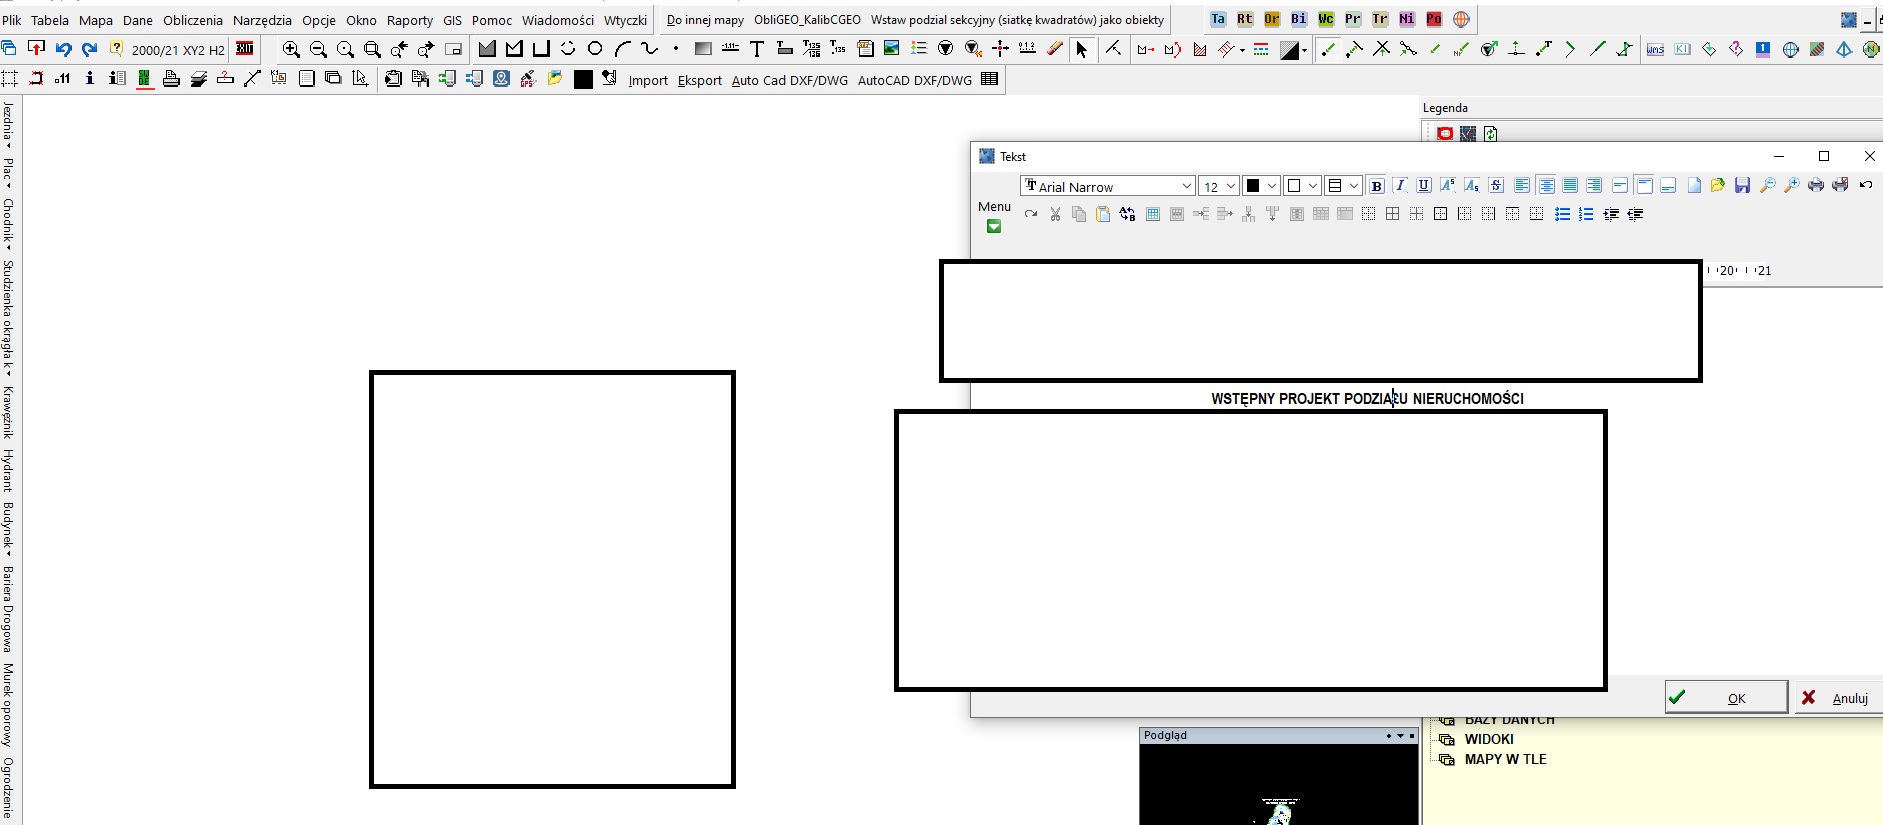Select the circle drawing tool

595,48
